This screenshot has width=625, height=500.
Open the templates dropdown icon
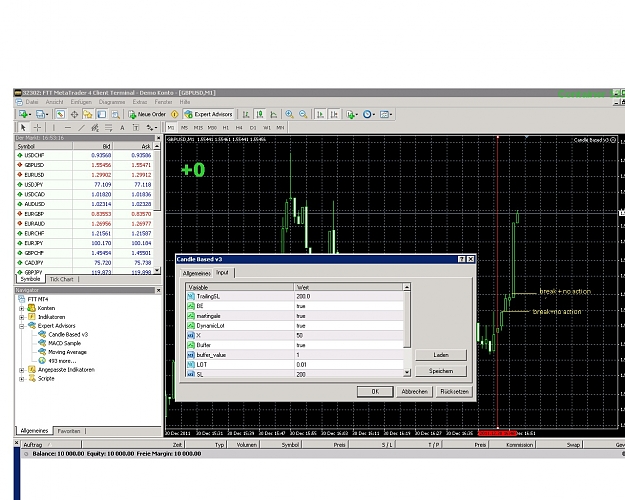385,114
